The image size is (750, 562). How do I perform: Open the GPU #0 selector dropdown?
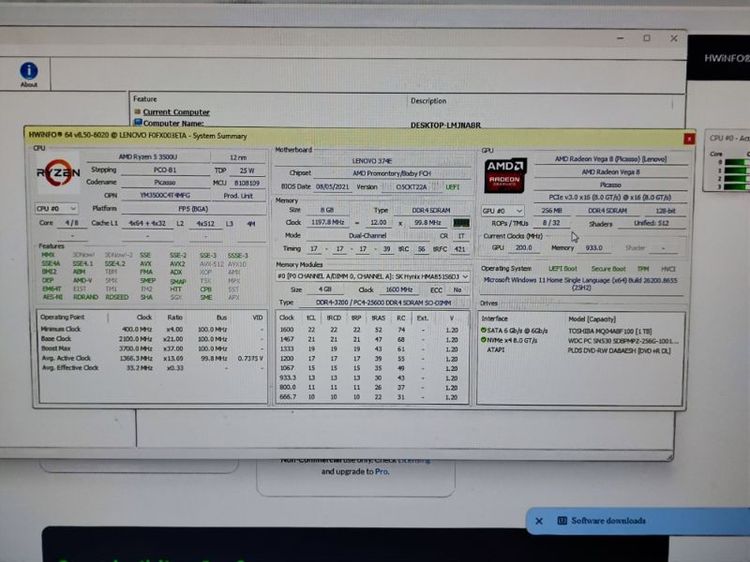pyautogui.click(x=502, y=210)
